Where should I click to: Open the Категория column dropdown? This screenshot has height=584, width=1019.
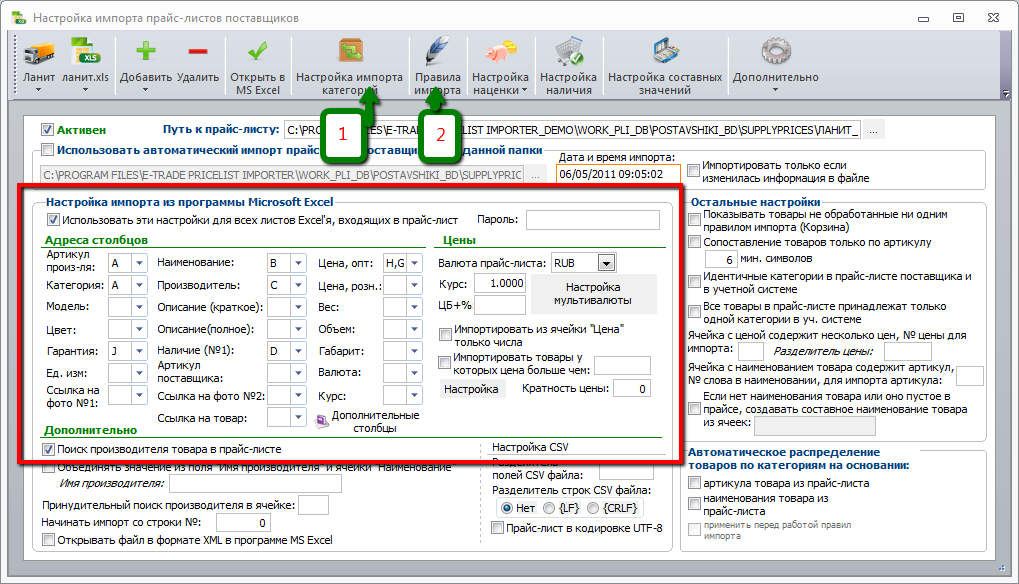140,285
